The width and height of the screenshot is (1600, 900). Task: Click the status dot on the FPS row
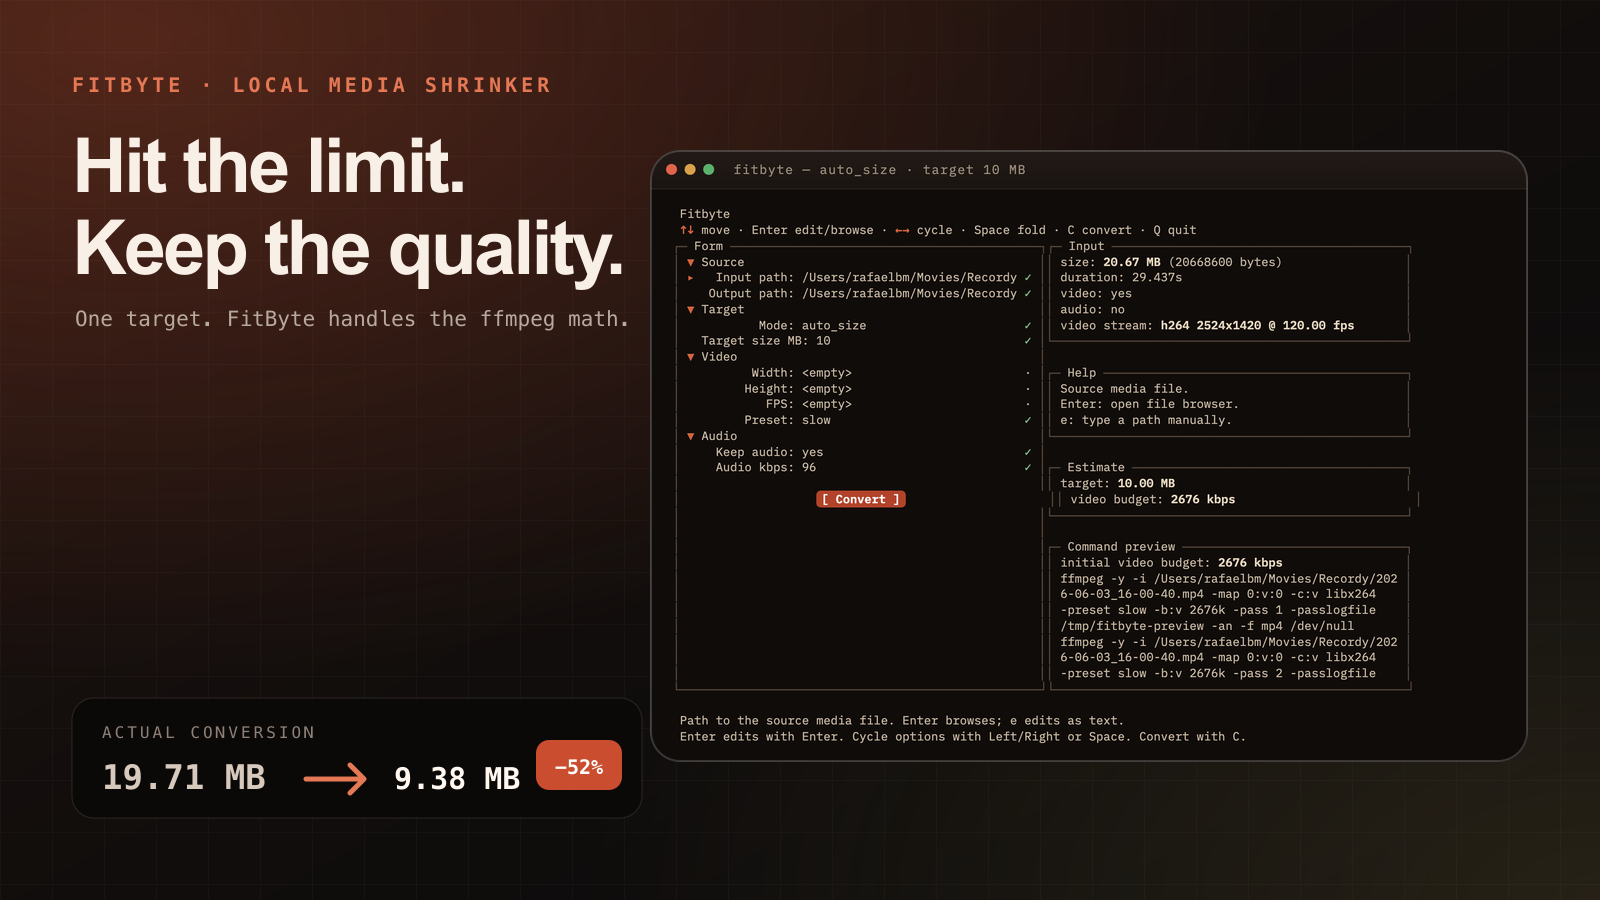(1027, 405)
